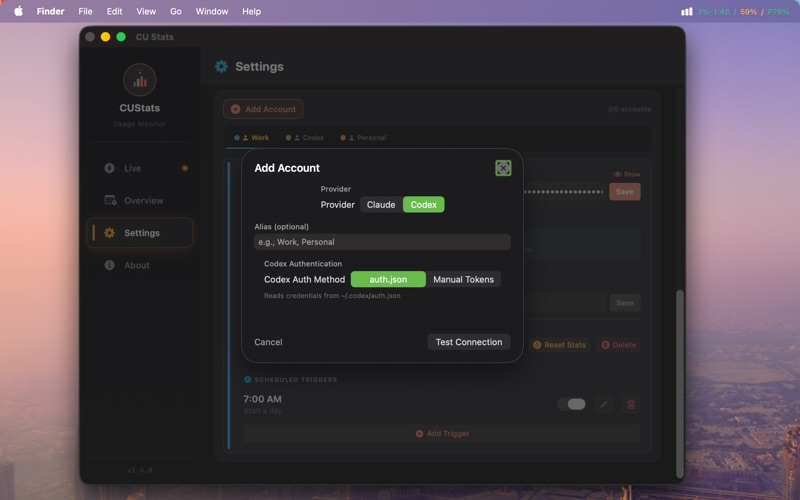Open the View menu
The image size is (800, 500).
click(146, 11)
